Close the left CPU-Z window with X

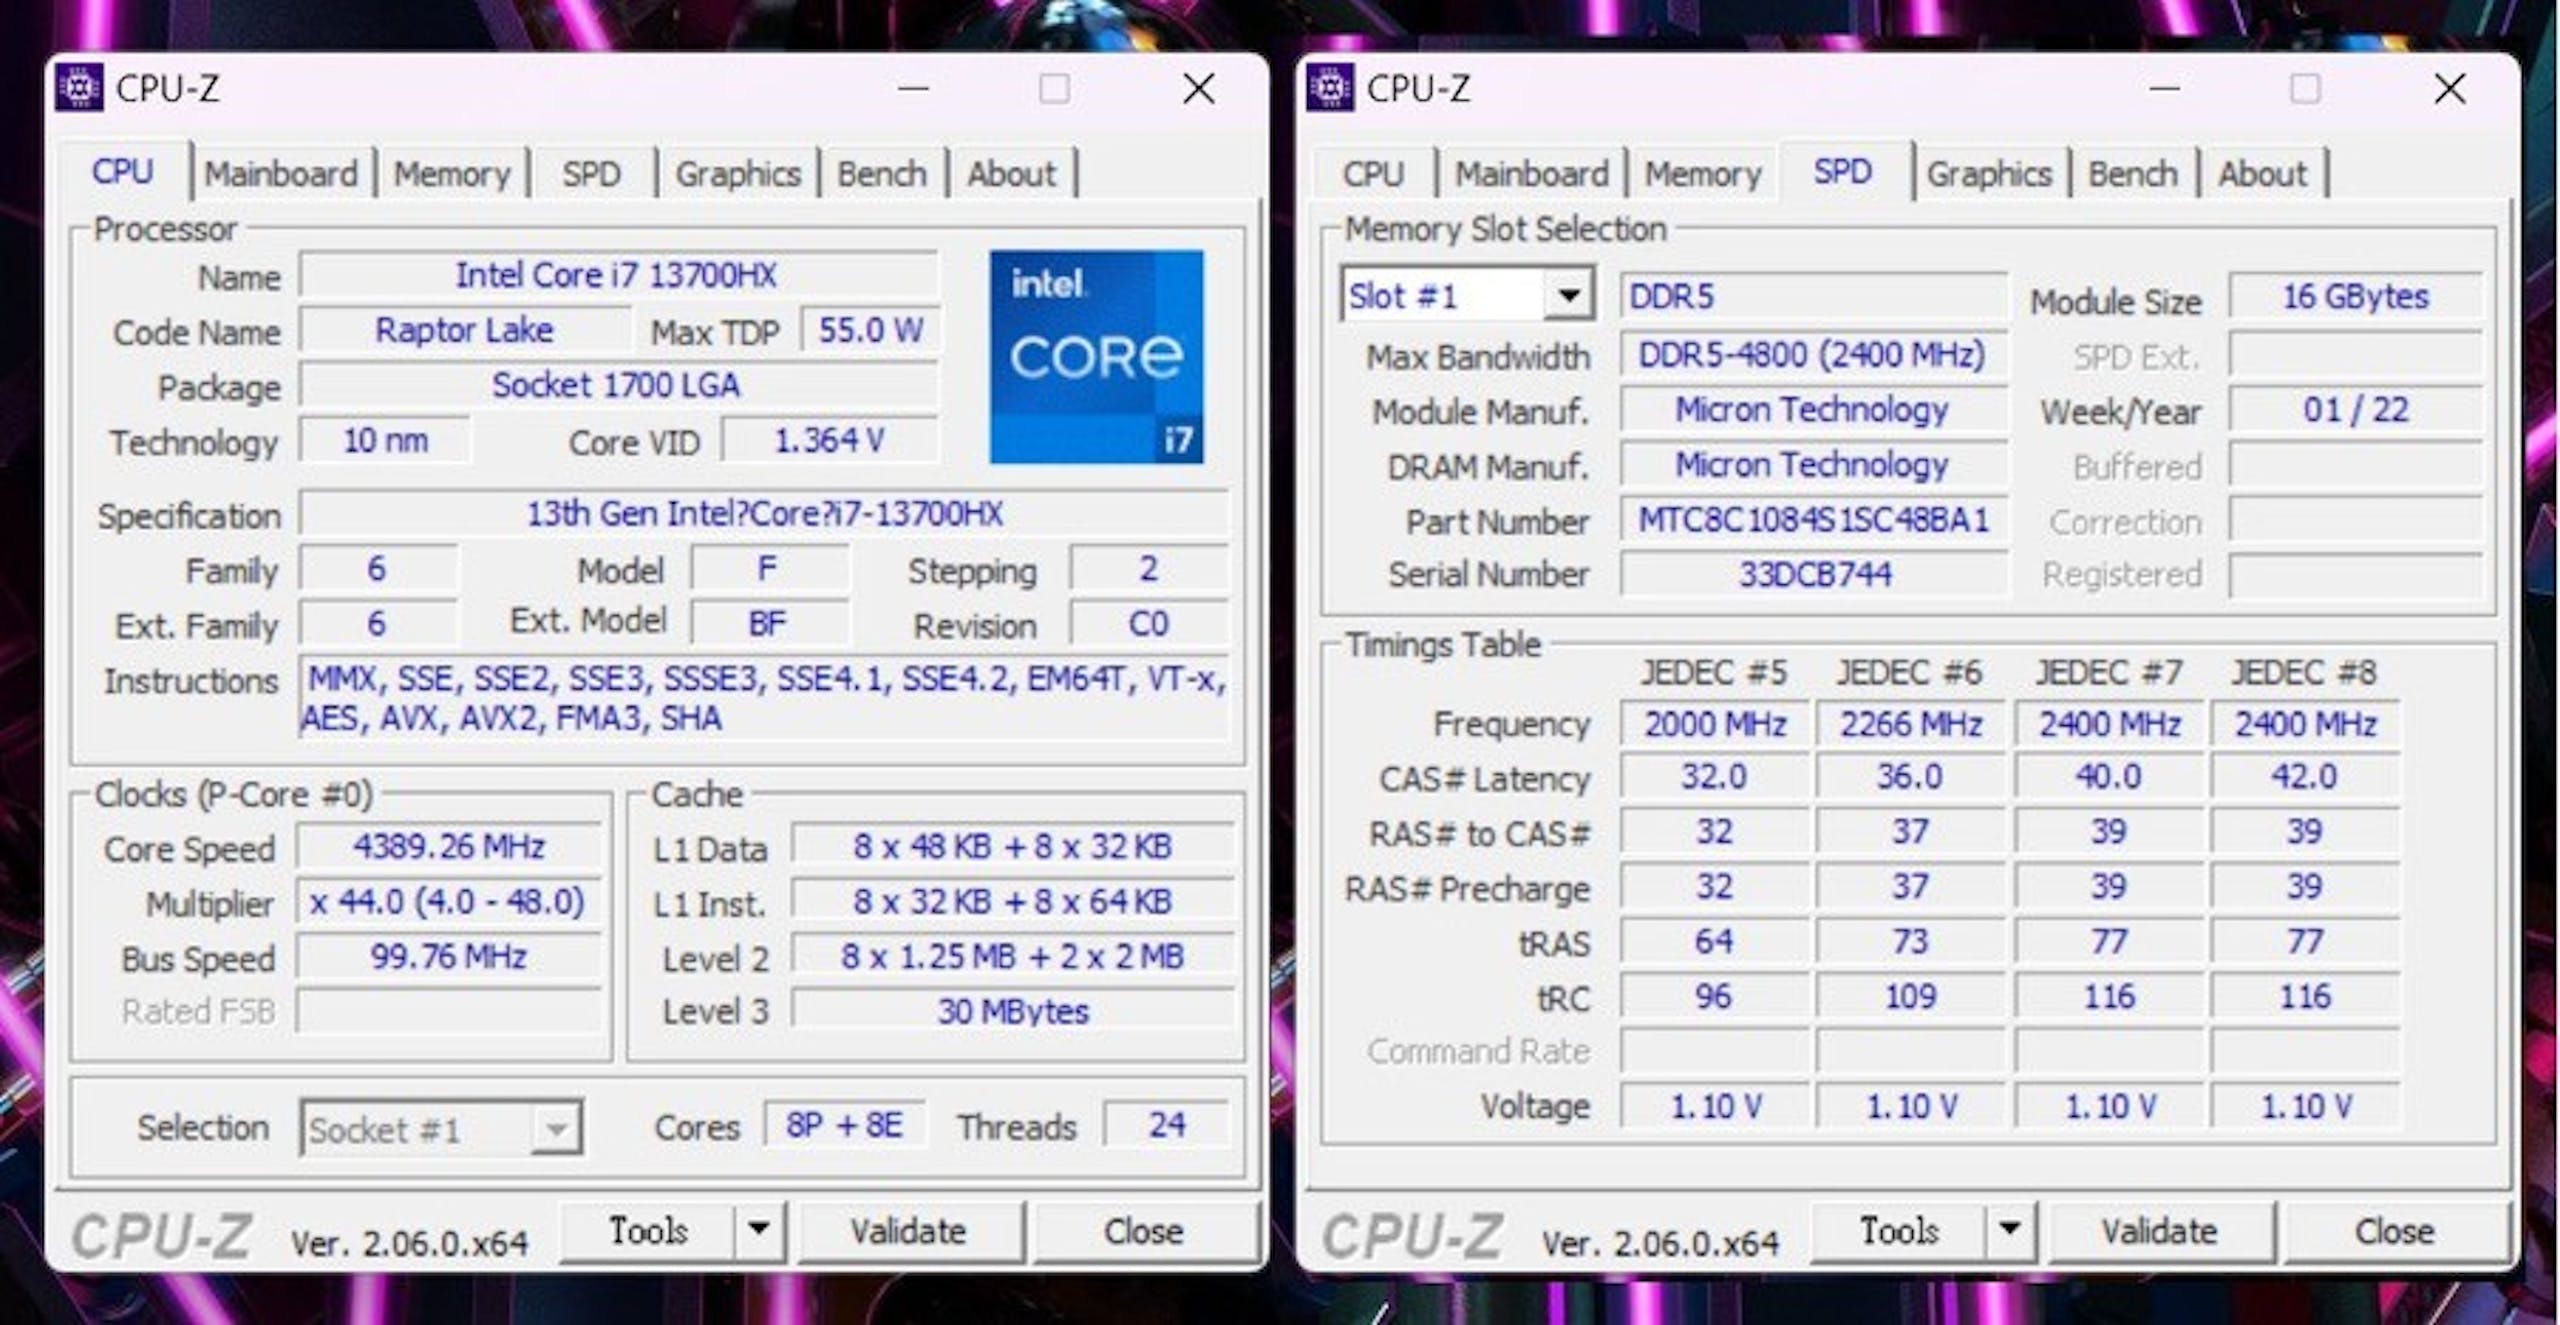[1199, 88]
